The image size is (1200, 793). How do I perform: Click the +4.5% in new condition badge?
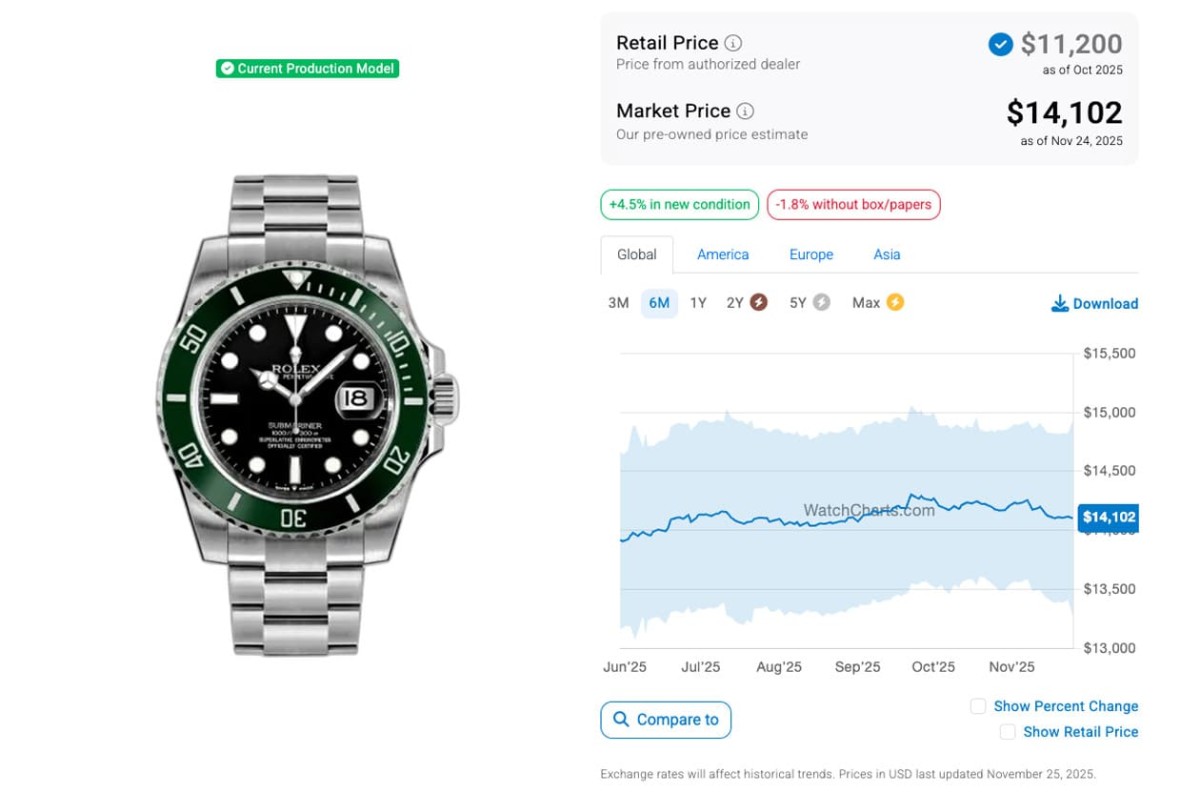(680, 205)
